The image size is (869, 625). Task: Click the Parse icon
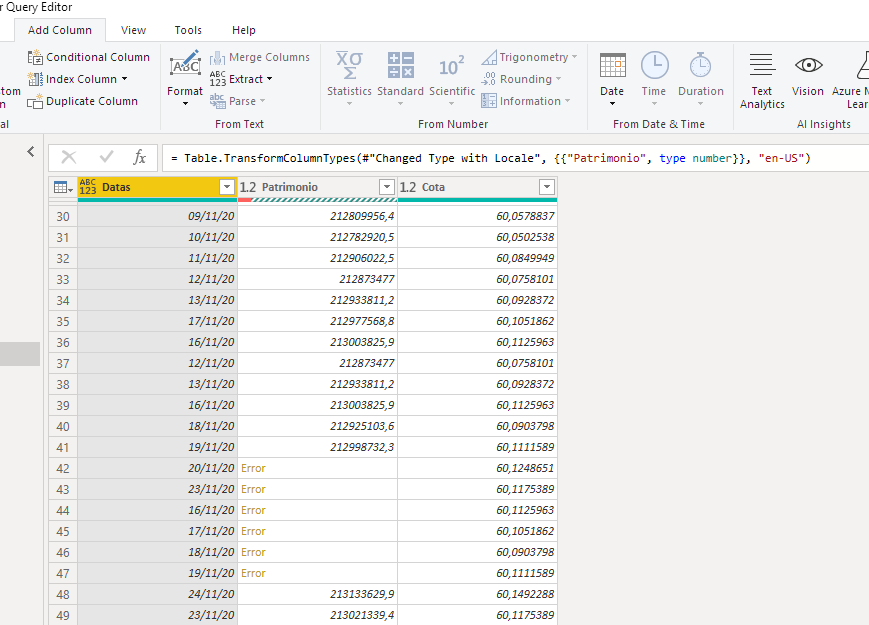click(x=217, y=101)
